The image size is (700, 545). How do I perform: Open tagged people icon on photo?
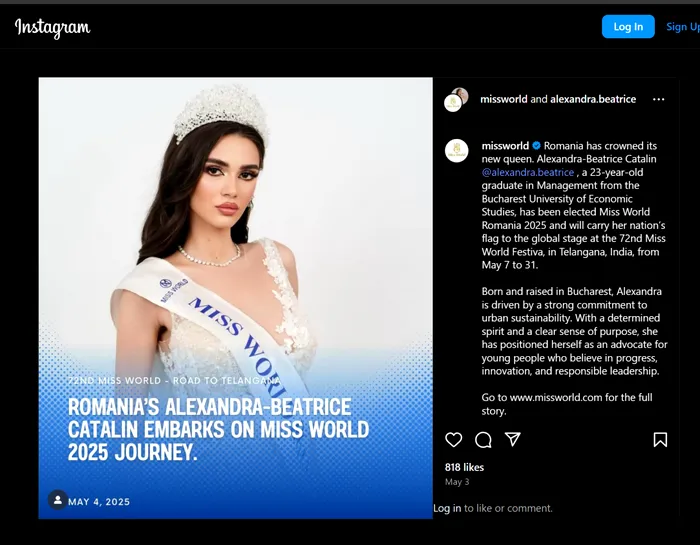(58, 500)
